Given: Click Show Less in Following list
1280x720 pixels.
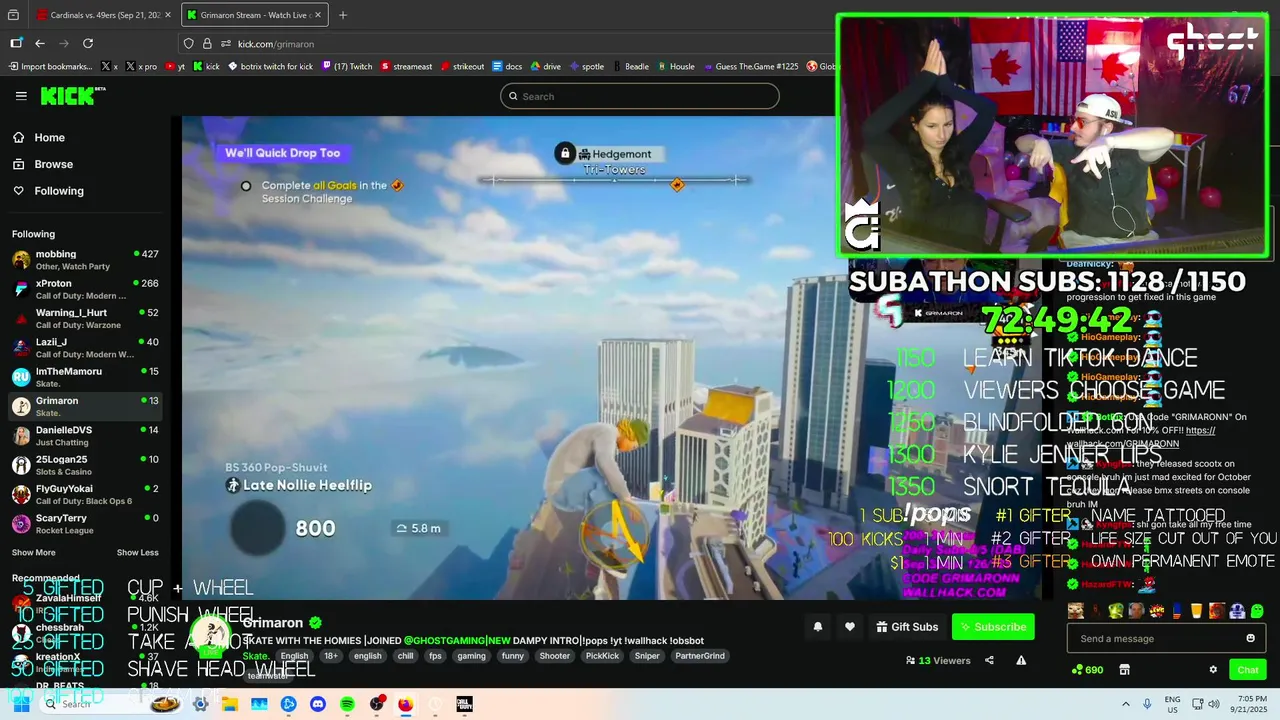Looking at the screenshot, I should 137,552.
